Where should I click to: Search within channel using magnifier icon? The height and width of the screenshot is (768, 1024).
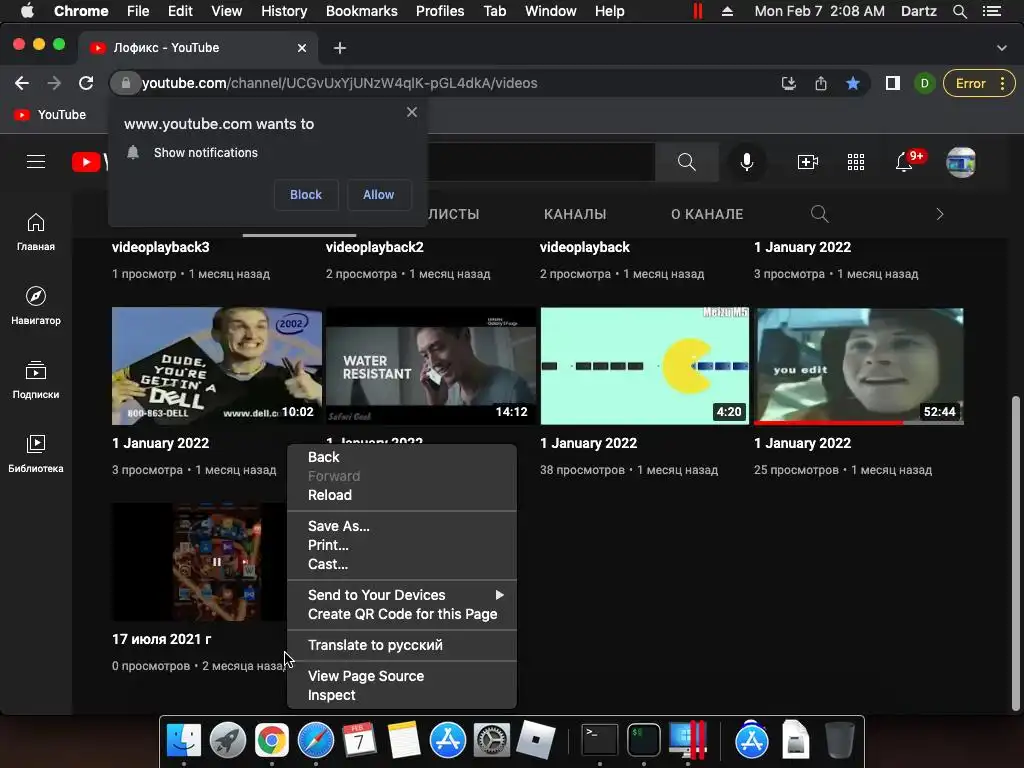coord(820,214)
